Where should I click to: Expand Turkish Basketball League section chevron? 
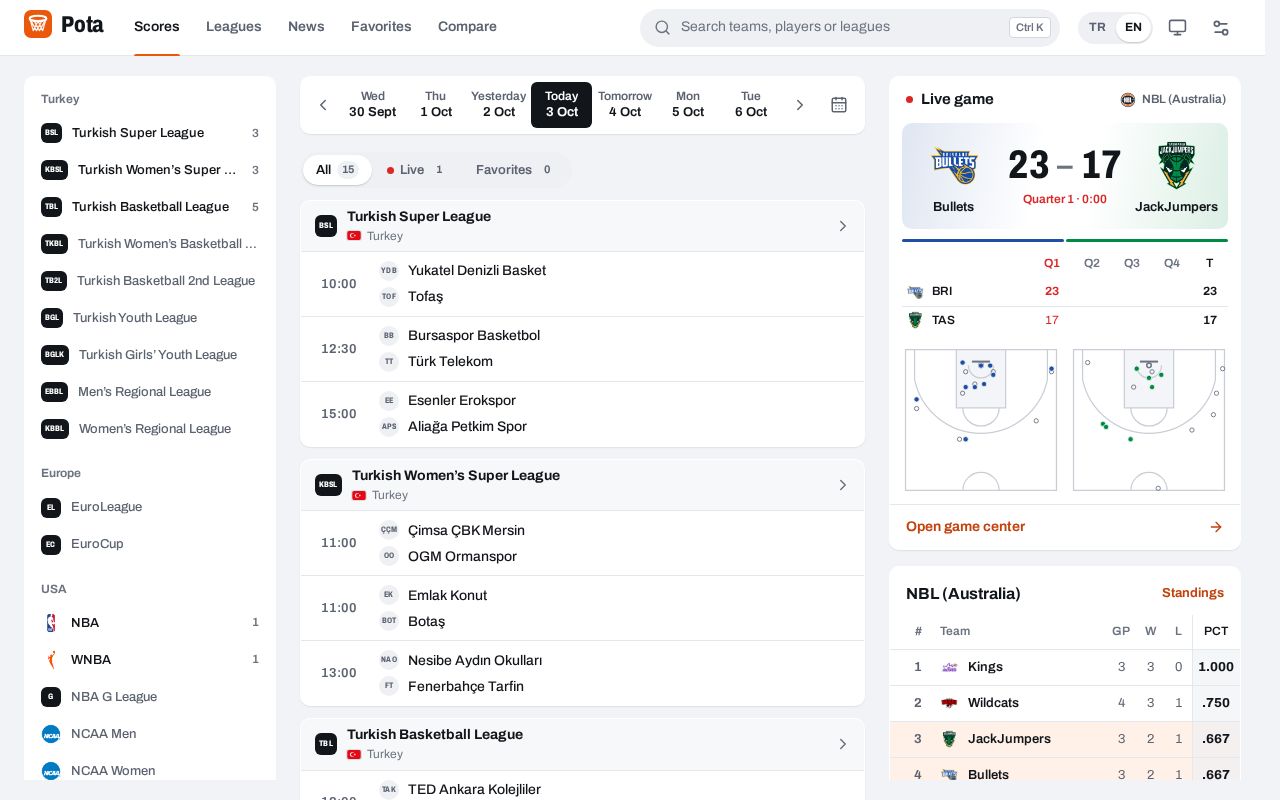point(842,744)
